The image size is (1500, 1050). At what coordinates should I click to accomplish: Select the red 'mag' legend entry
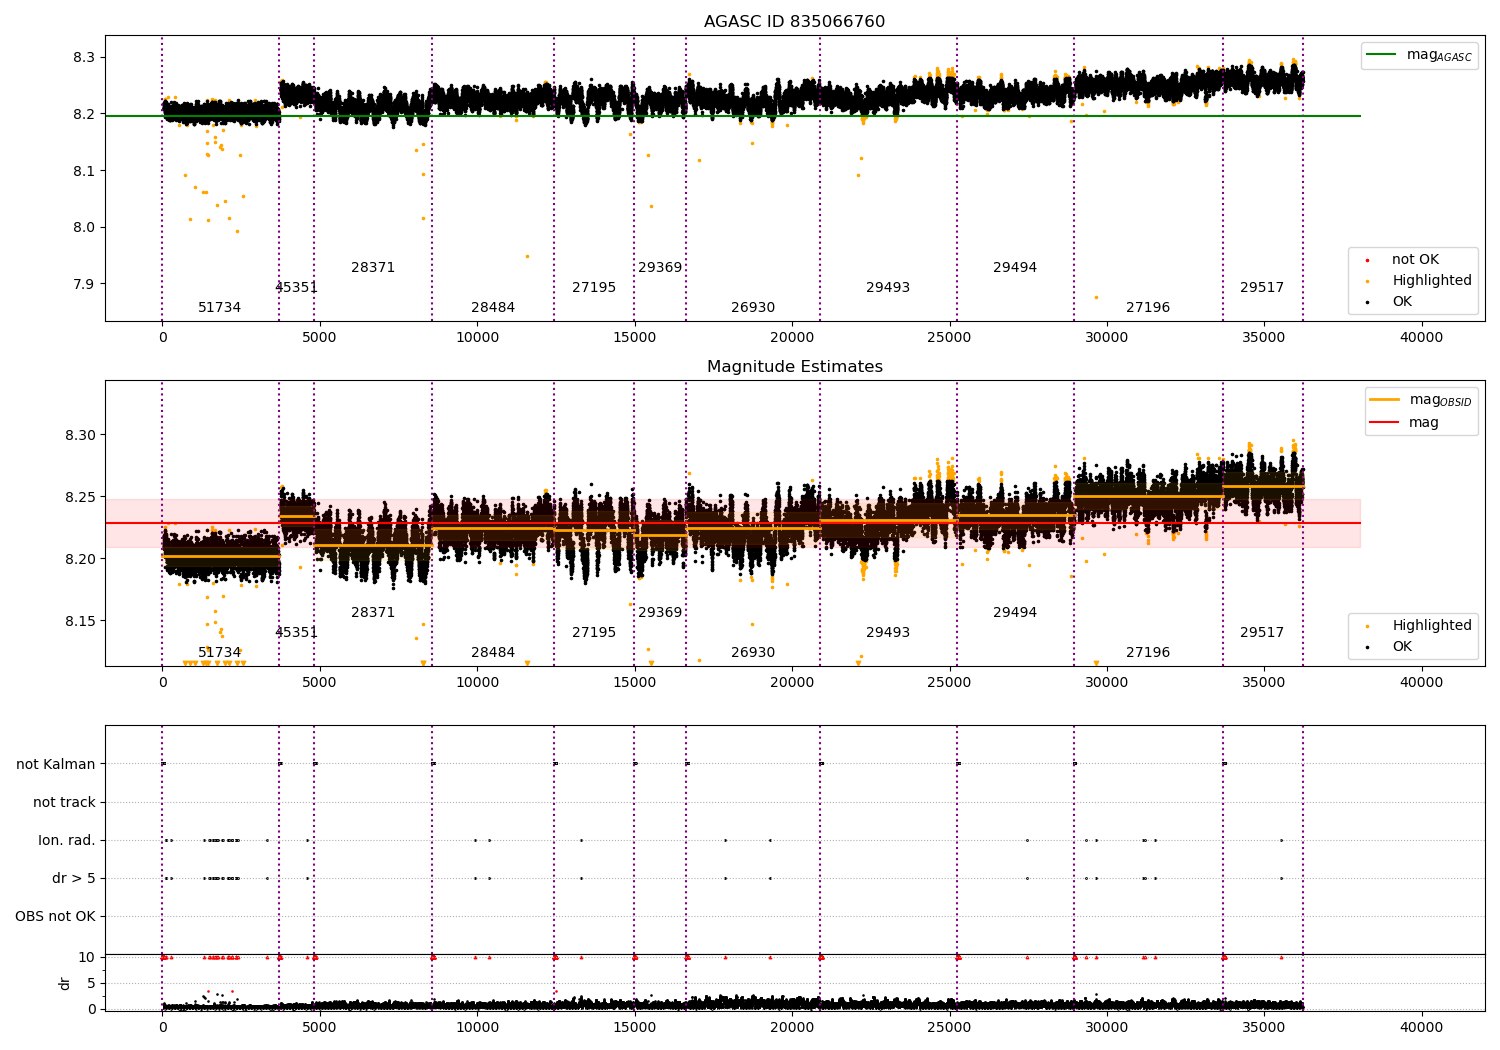coord(1404,423)
